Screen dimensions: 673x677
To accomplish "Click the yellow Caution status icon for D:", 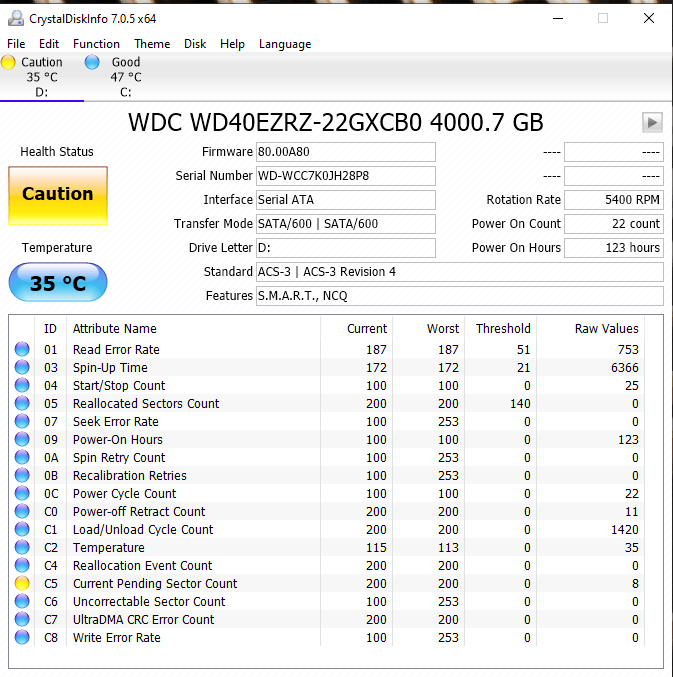I will [x=8, y=62].
